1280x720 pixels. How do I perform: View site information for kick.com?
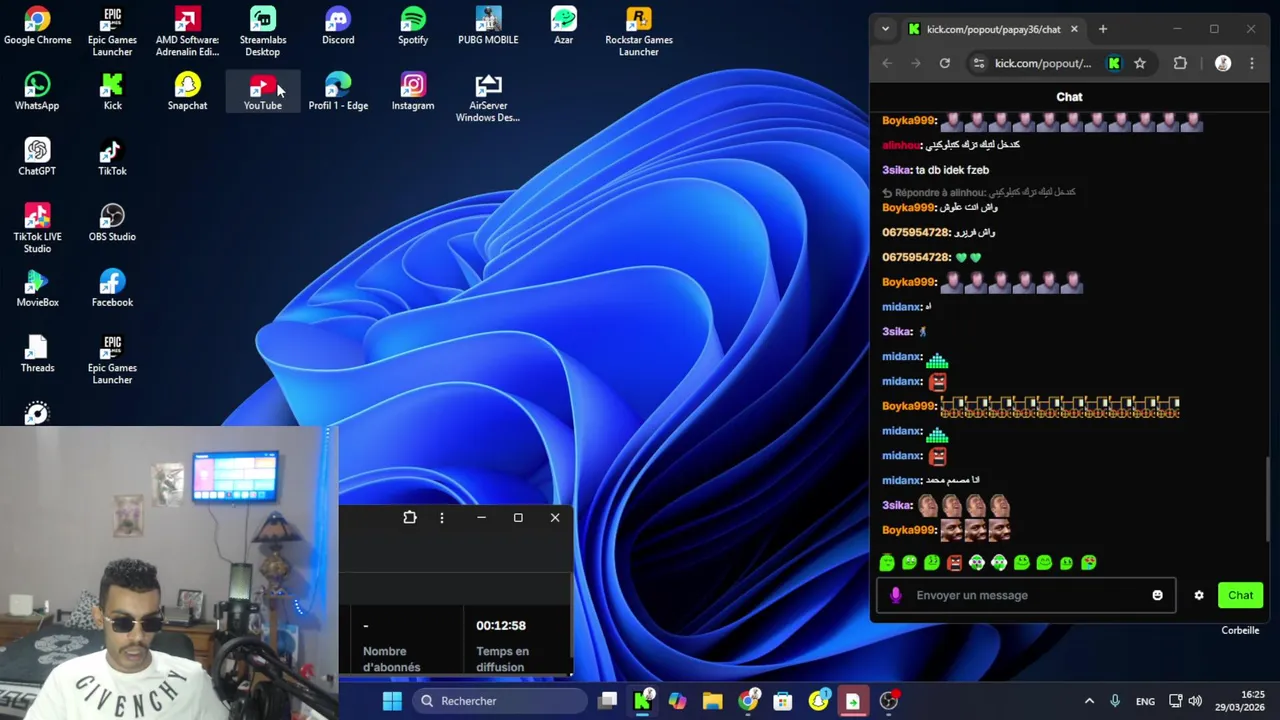tap(978, 63)
